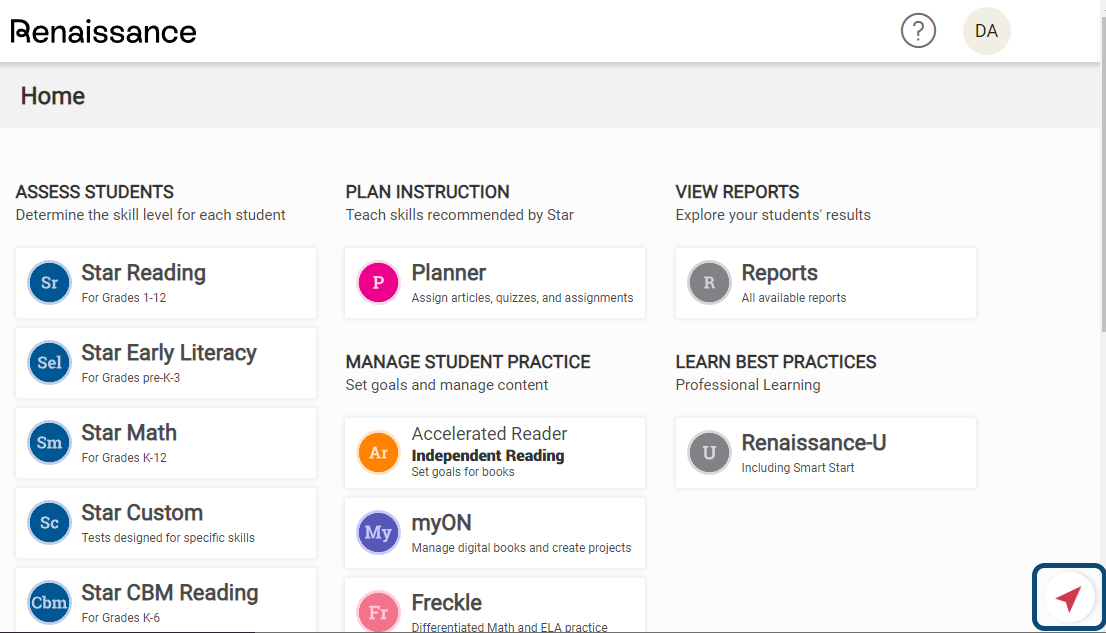Click the Star Early Literacy Sel icon
This screenshot has width=1106, height=633.
pos(49,362)
